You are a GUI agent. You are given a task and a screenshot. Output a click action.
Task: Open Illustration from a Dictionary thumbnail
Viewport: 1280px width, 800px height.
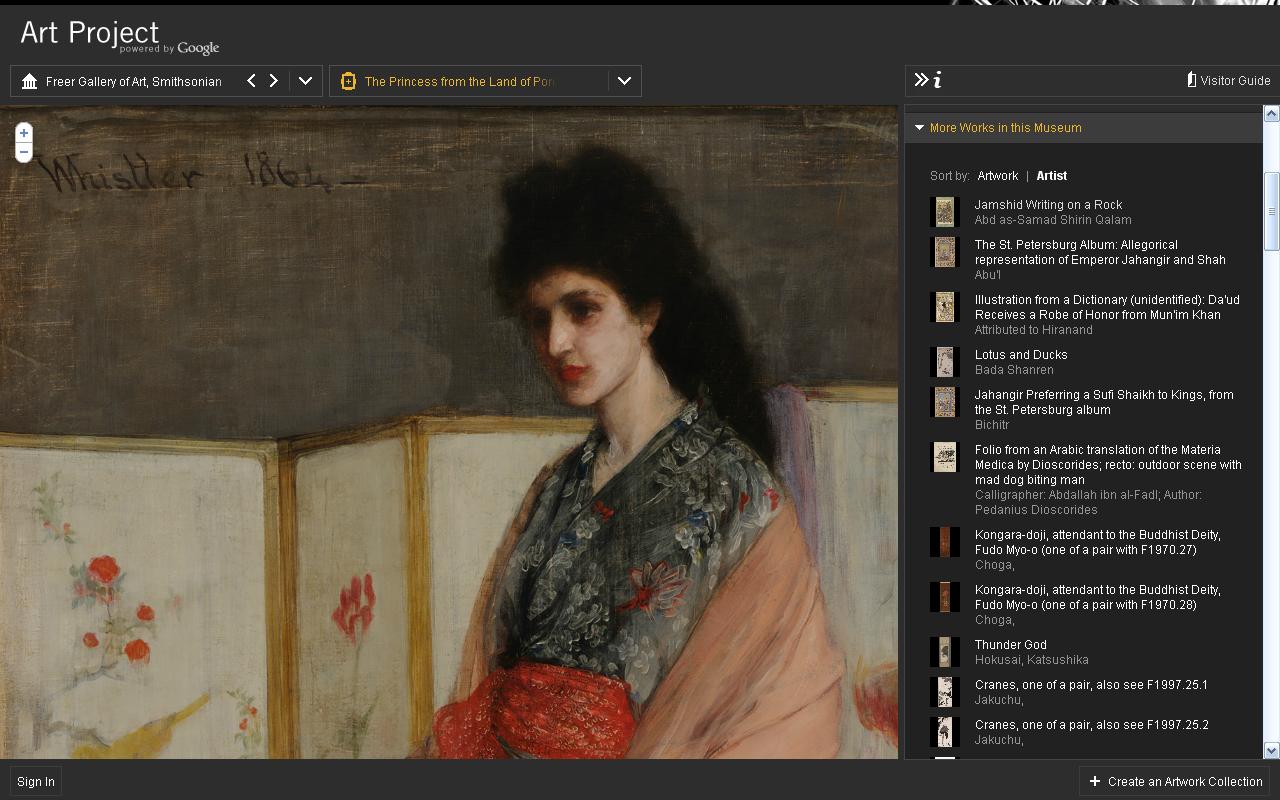click(944, 307)
